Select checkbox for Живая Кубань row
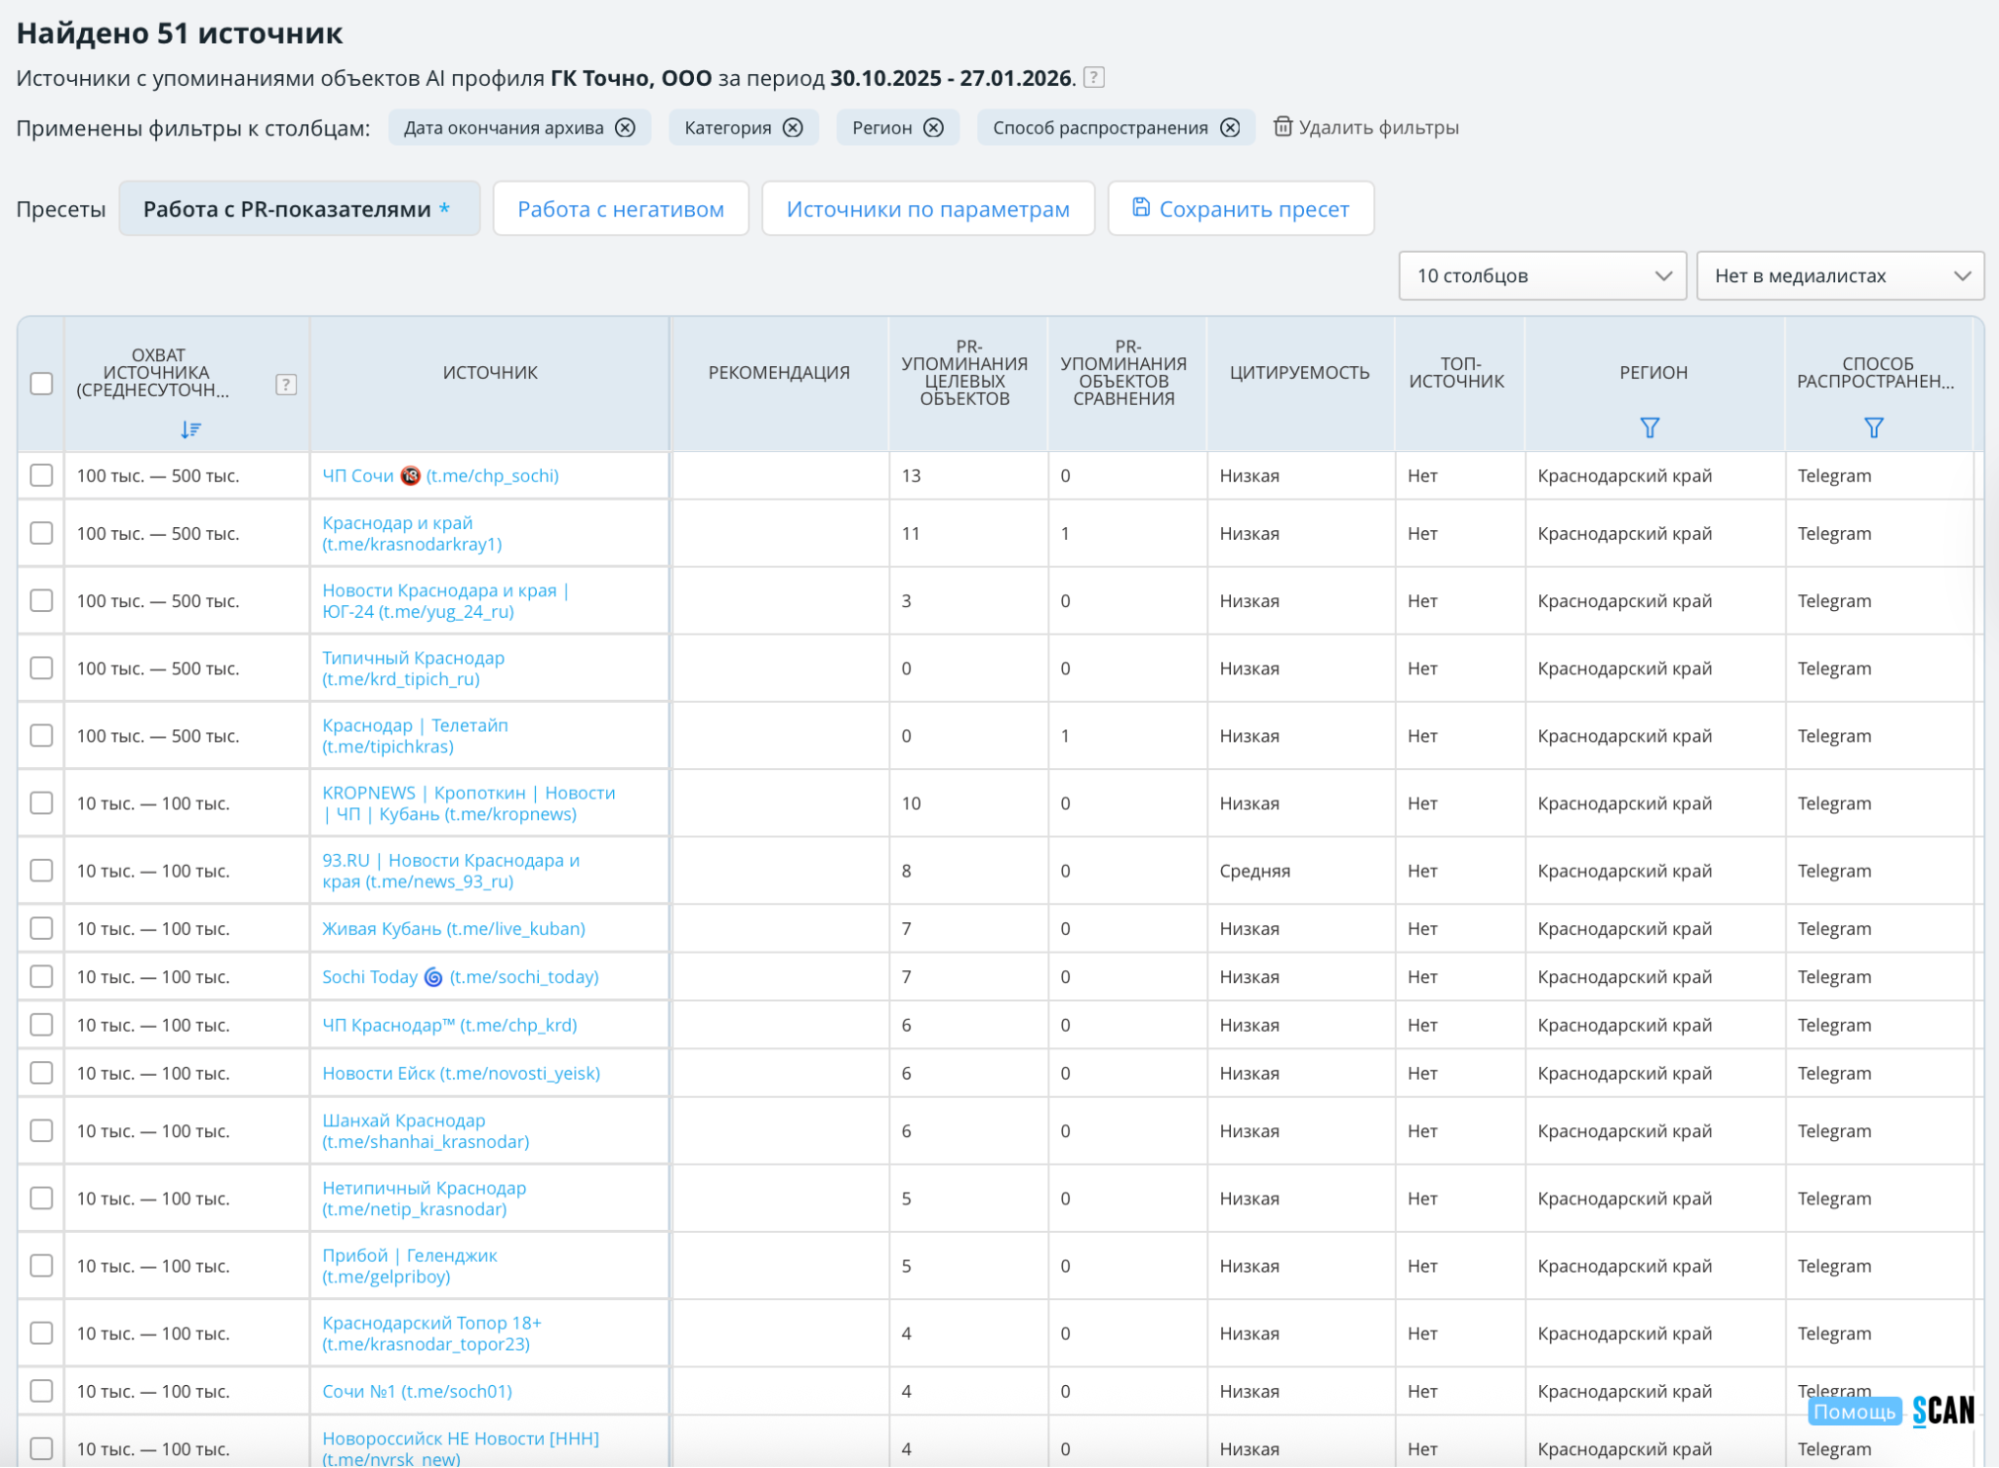Screen dimensions: 1999x1468 click(x=41, y=928)
